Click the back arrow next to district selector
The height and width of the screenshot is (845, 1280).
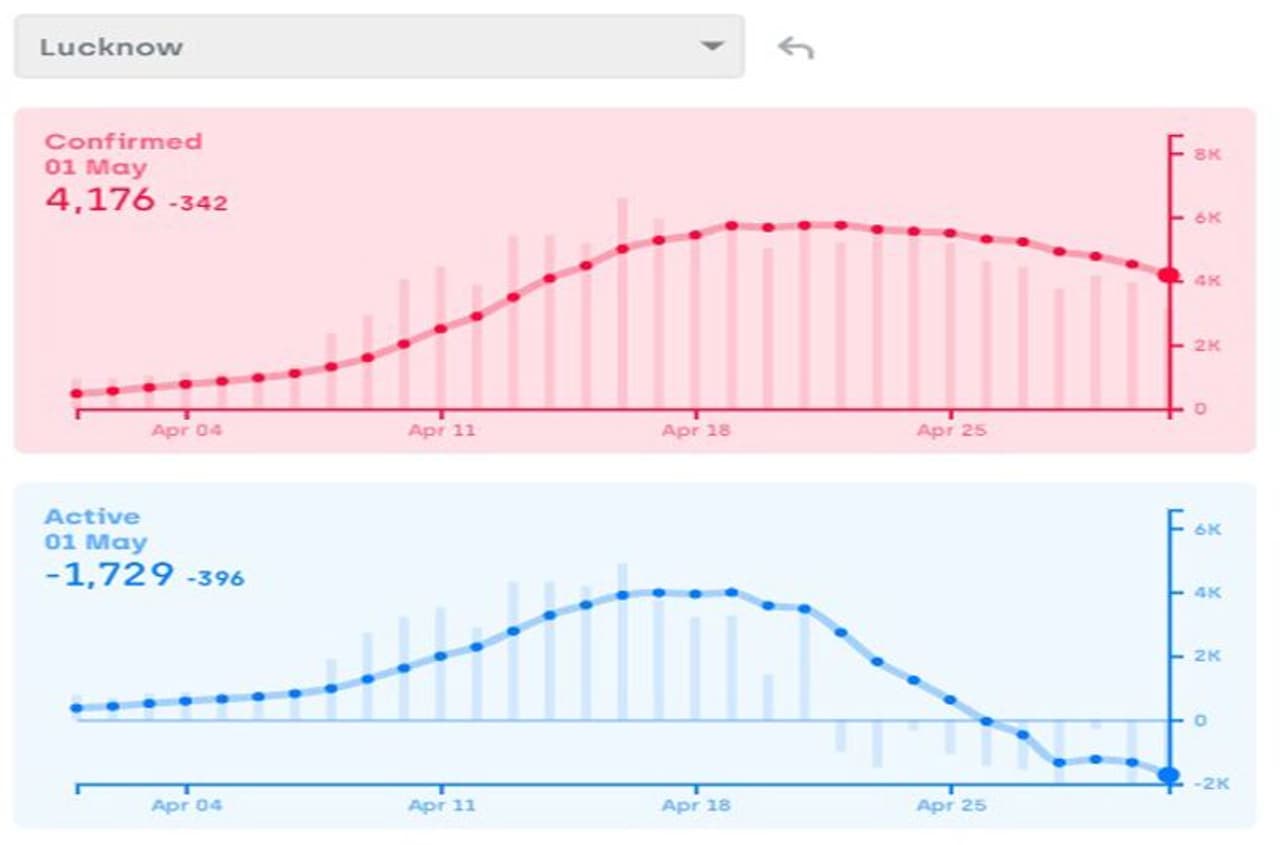pyautogui.click(x=796, y=47)
